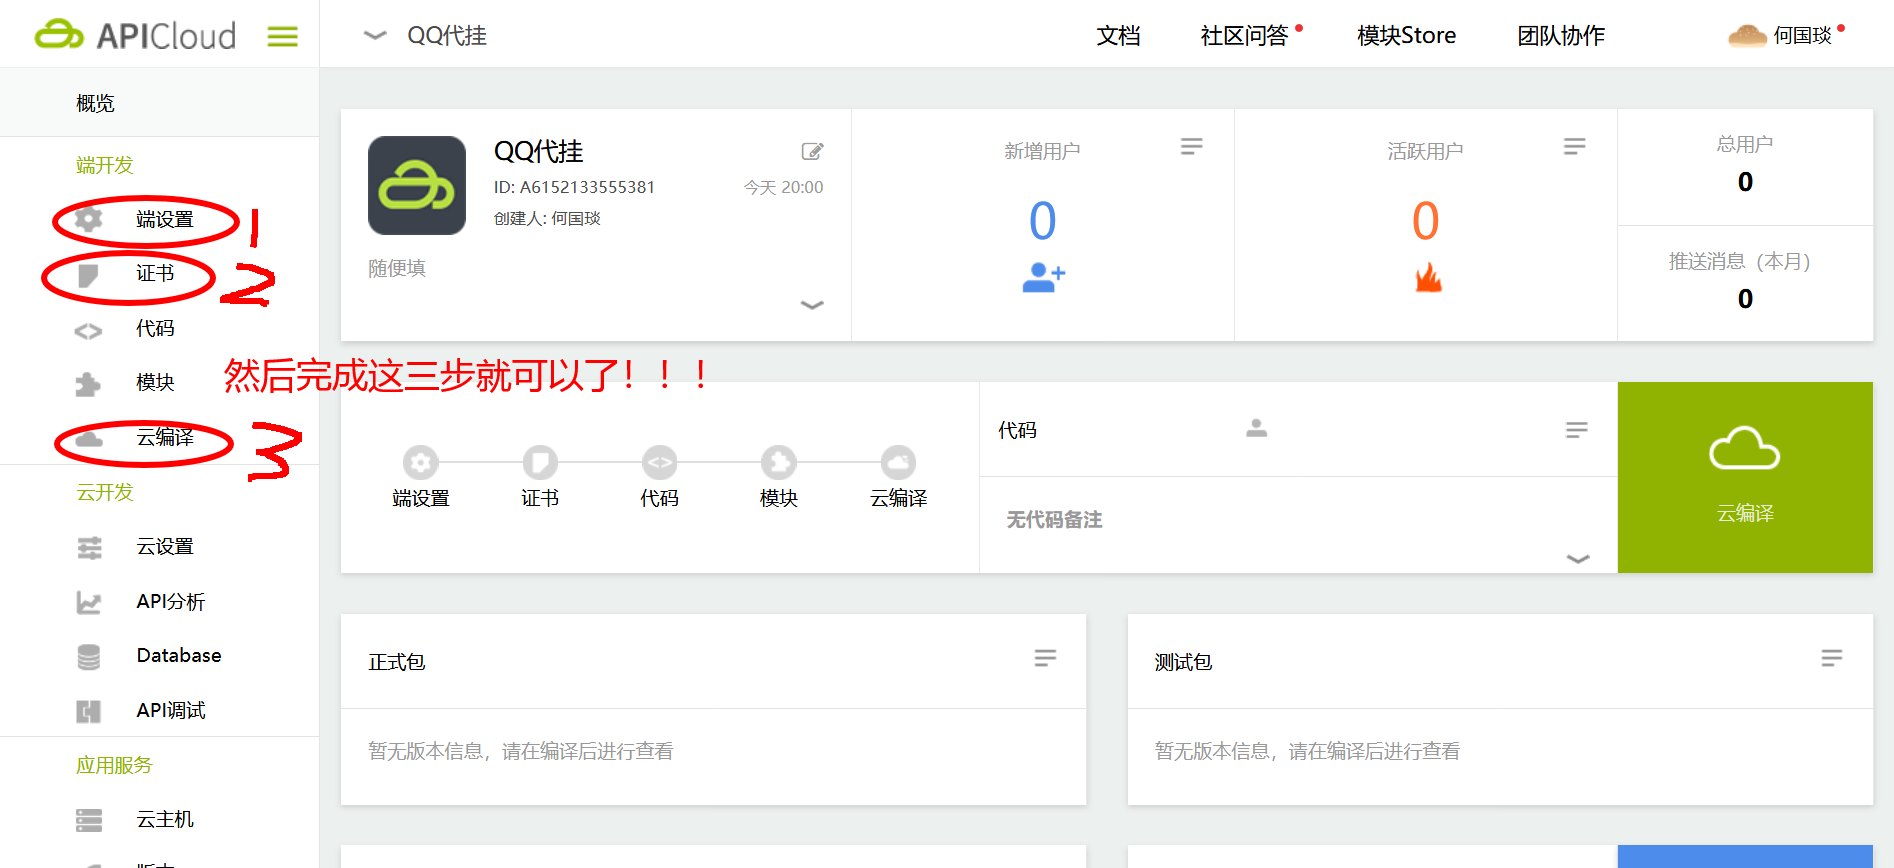Open 云编译 in the sidebar
The width and height of the screenshot is (1894, 868).
pos(165,437)
